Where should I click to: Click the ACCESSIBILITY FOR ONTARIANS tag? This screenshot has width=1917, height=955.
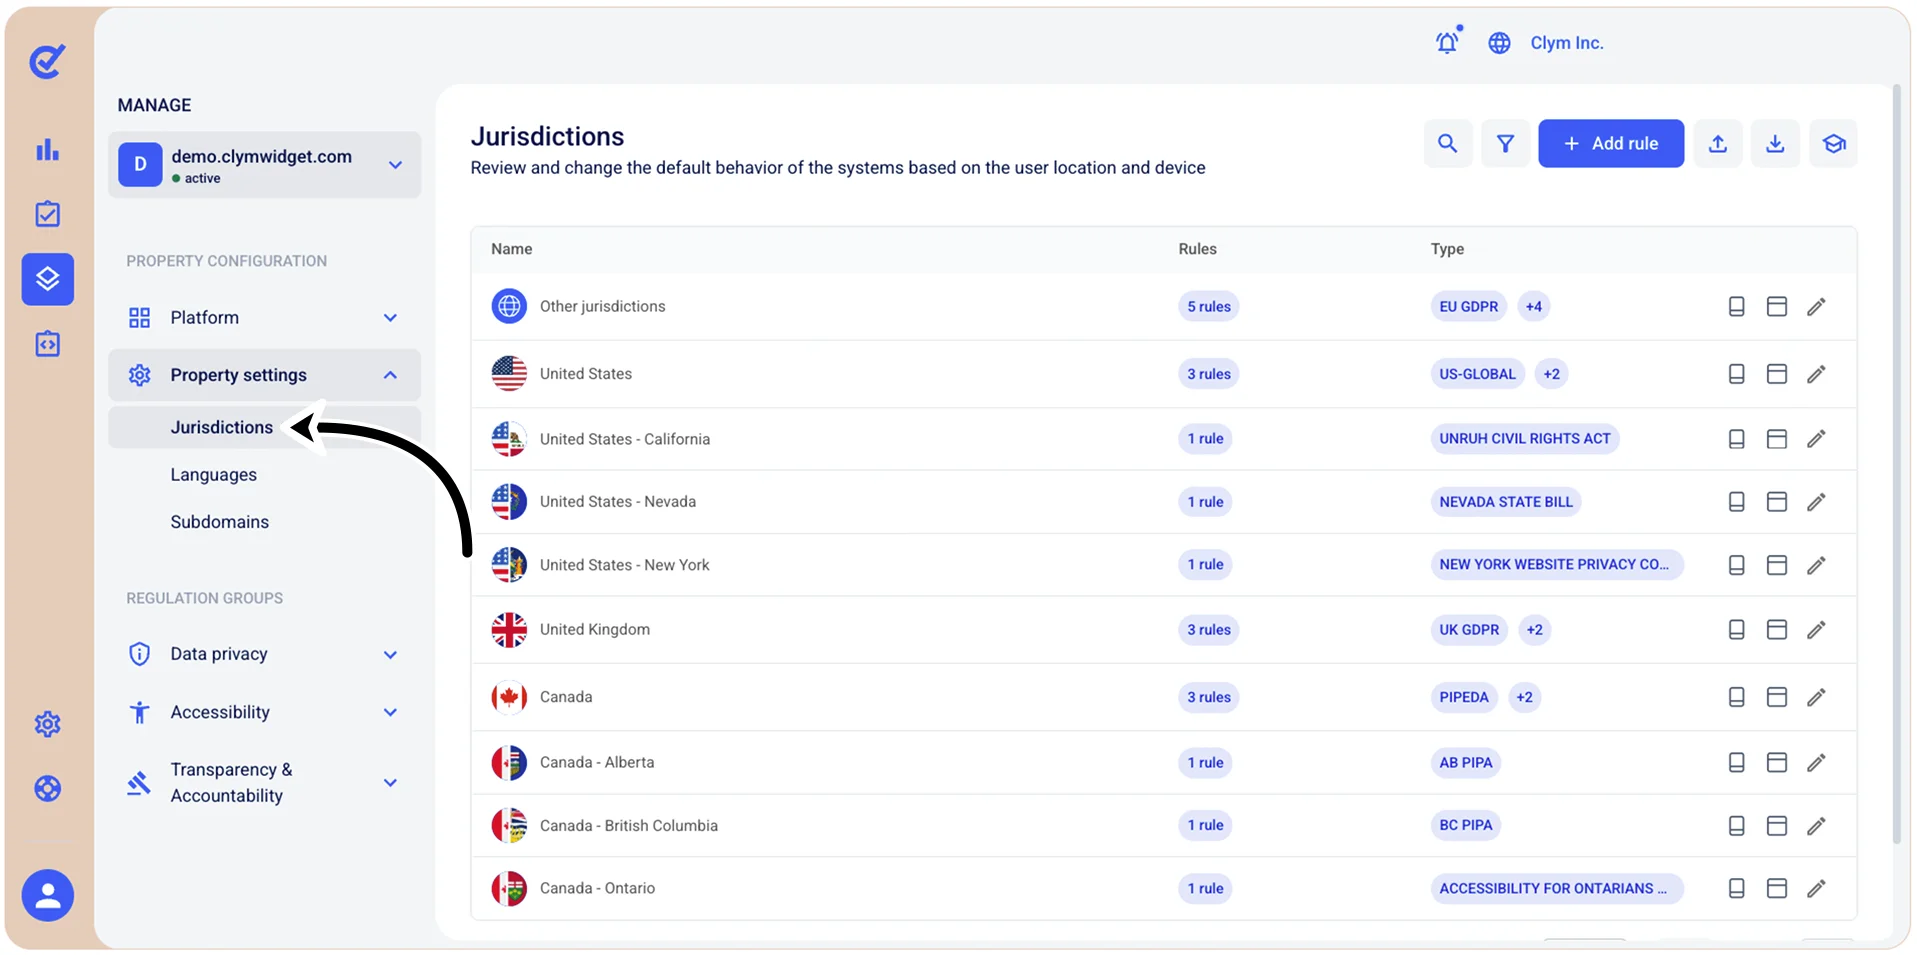1556,888
